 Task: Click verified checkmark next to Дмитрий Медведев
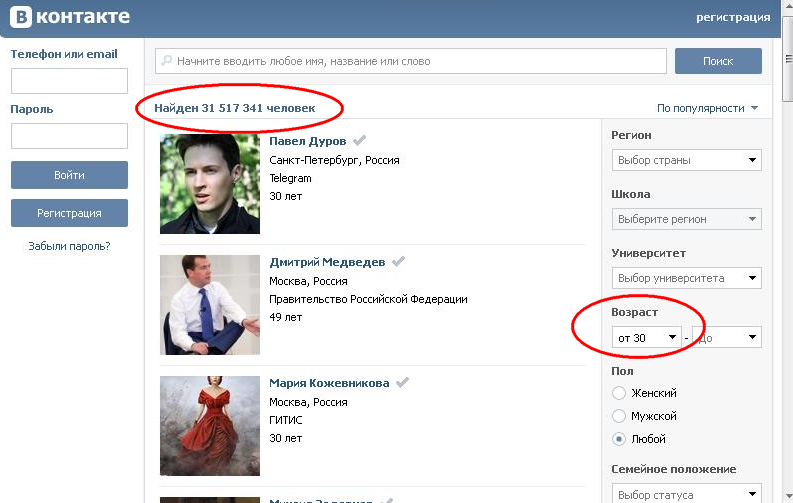click(x=399, y=261)
